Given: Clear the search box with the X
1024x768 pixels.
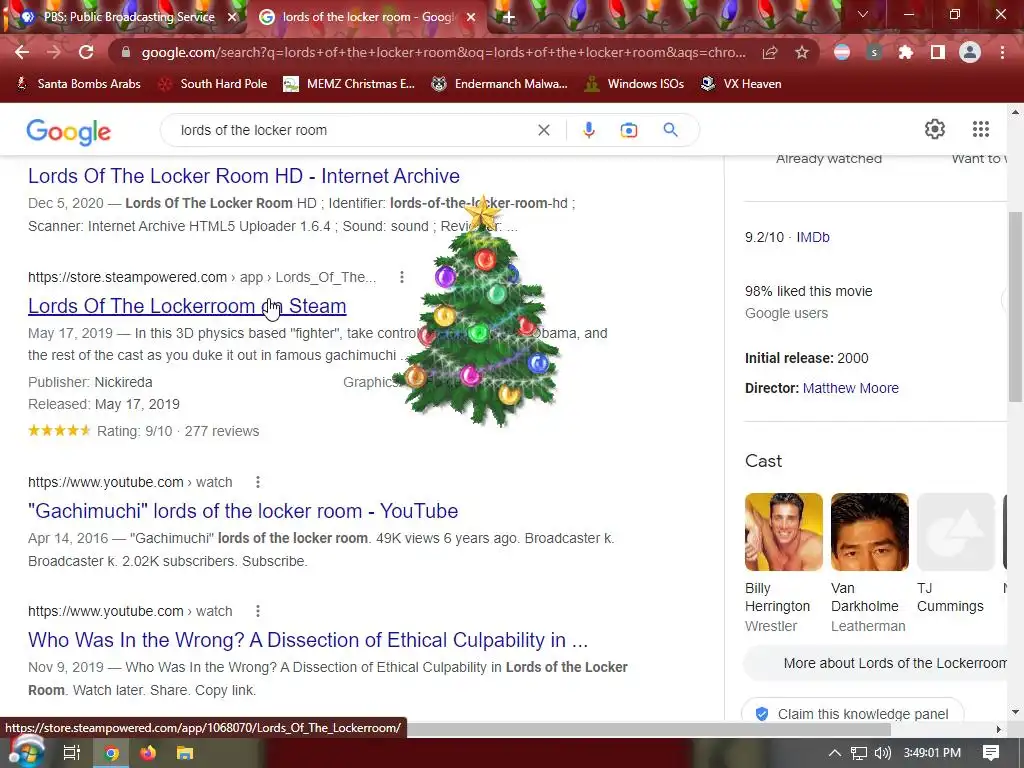Looking at the screenshot, I should point(543,130).
